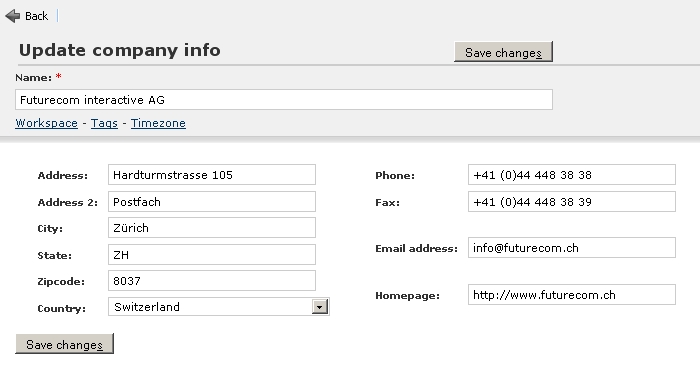Screen dimensions: 700x375
Task: Open the Tags link
Action: 104,123
